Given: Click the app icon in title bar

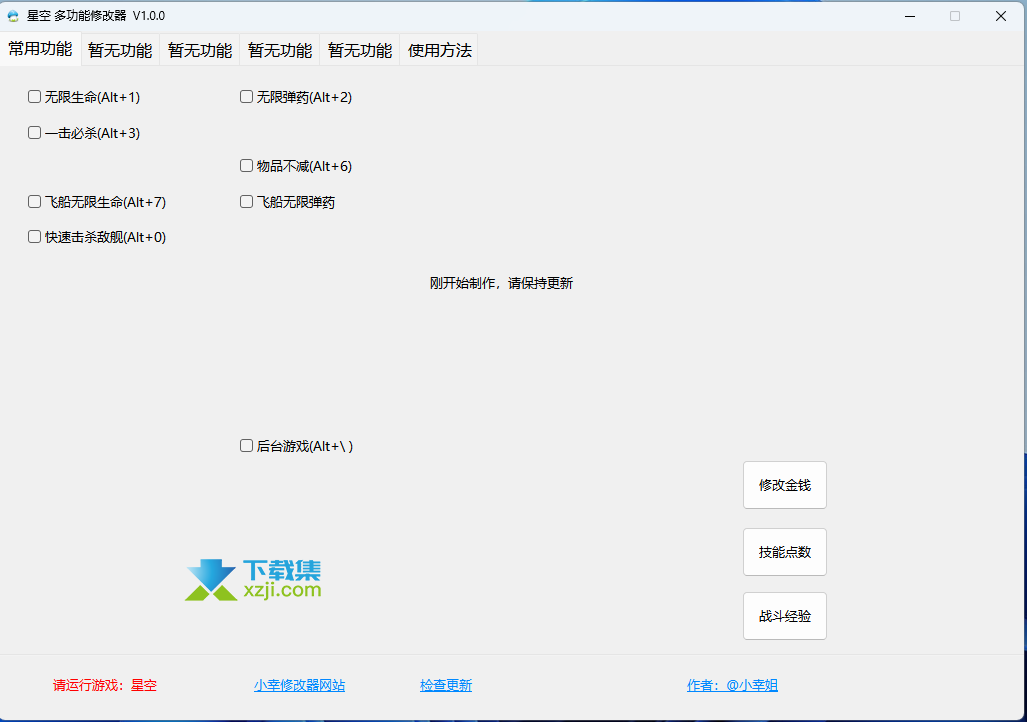Looking at the screenshot, I should click(x=13, y=16).
